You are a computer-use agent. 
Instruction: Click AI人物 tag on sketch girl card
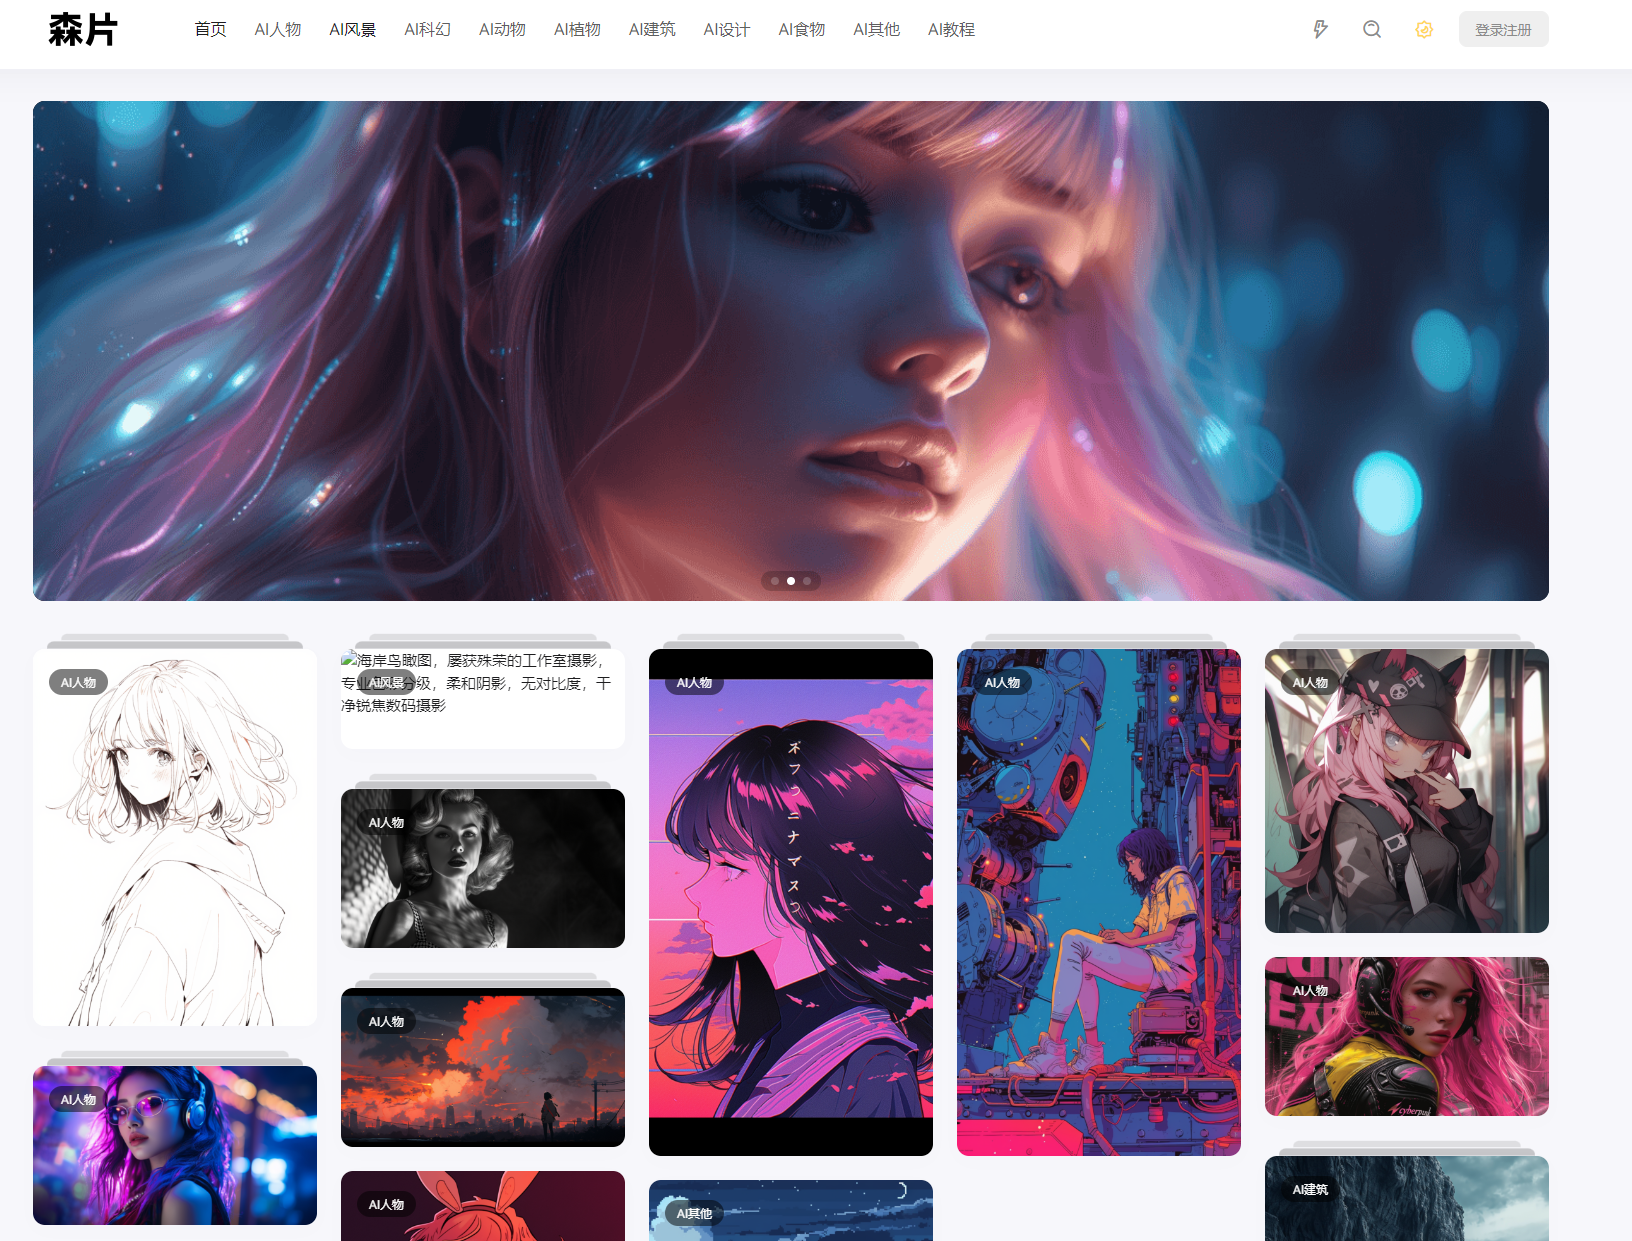click(78, 683)
